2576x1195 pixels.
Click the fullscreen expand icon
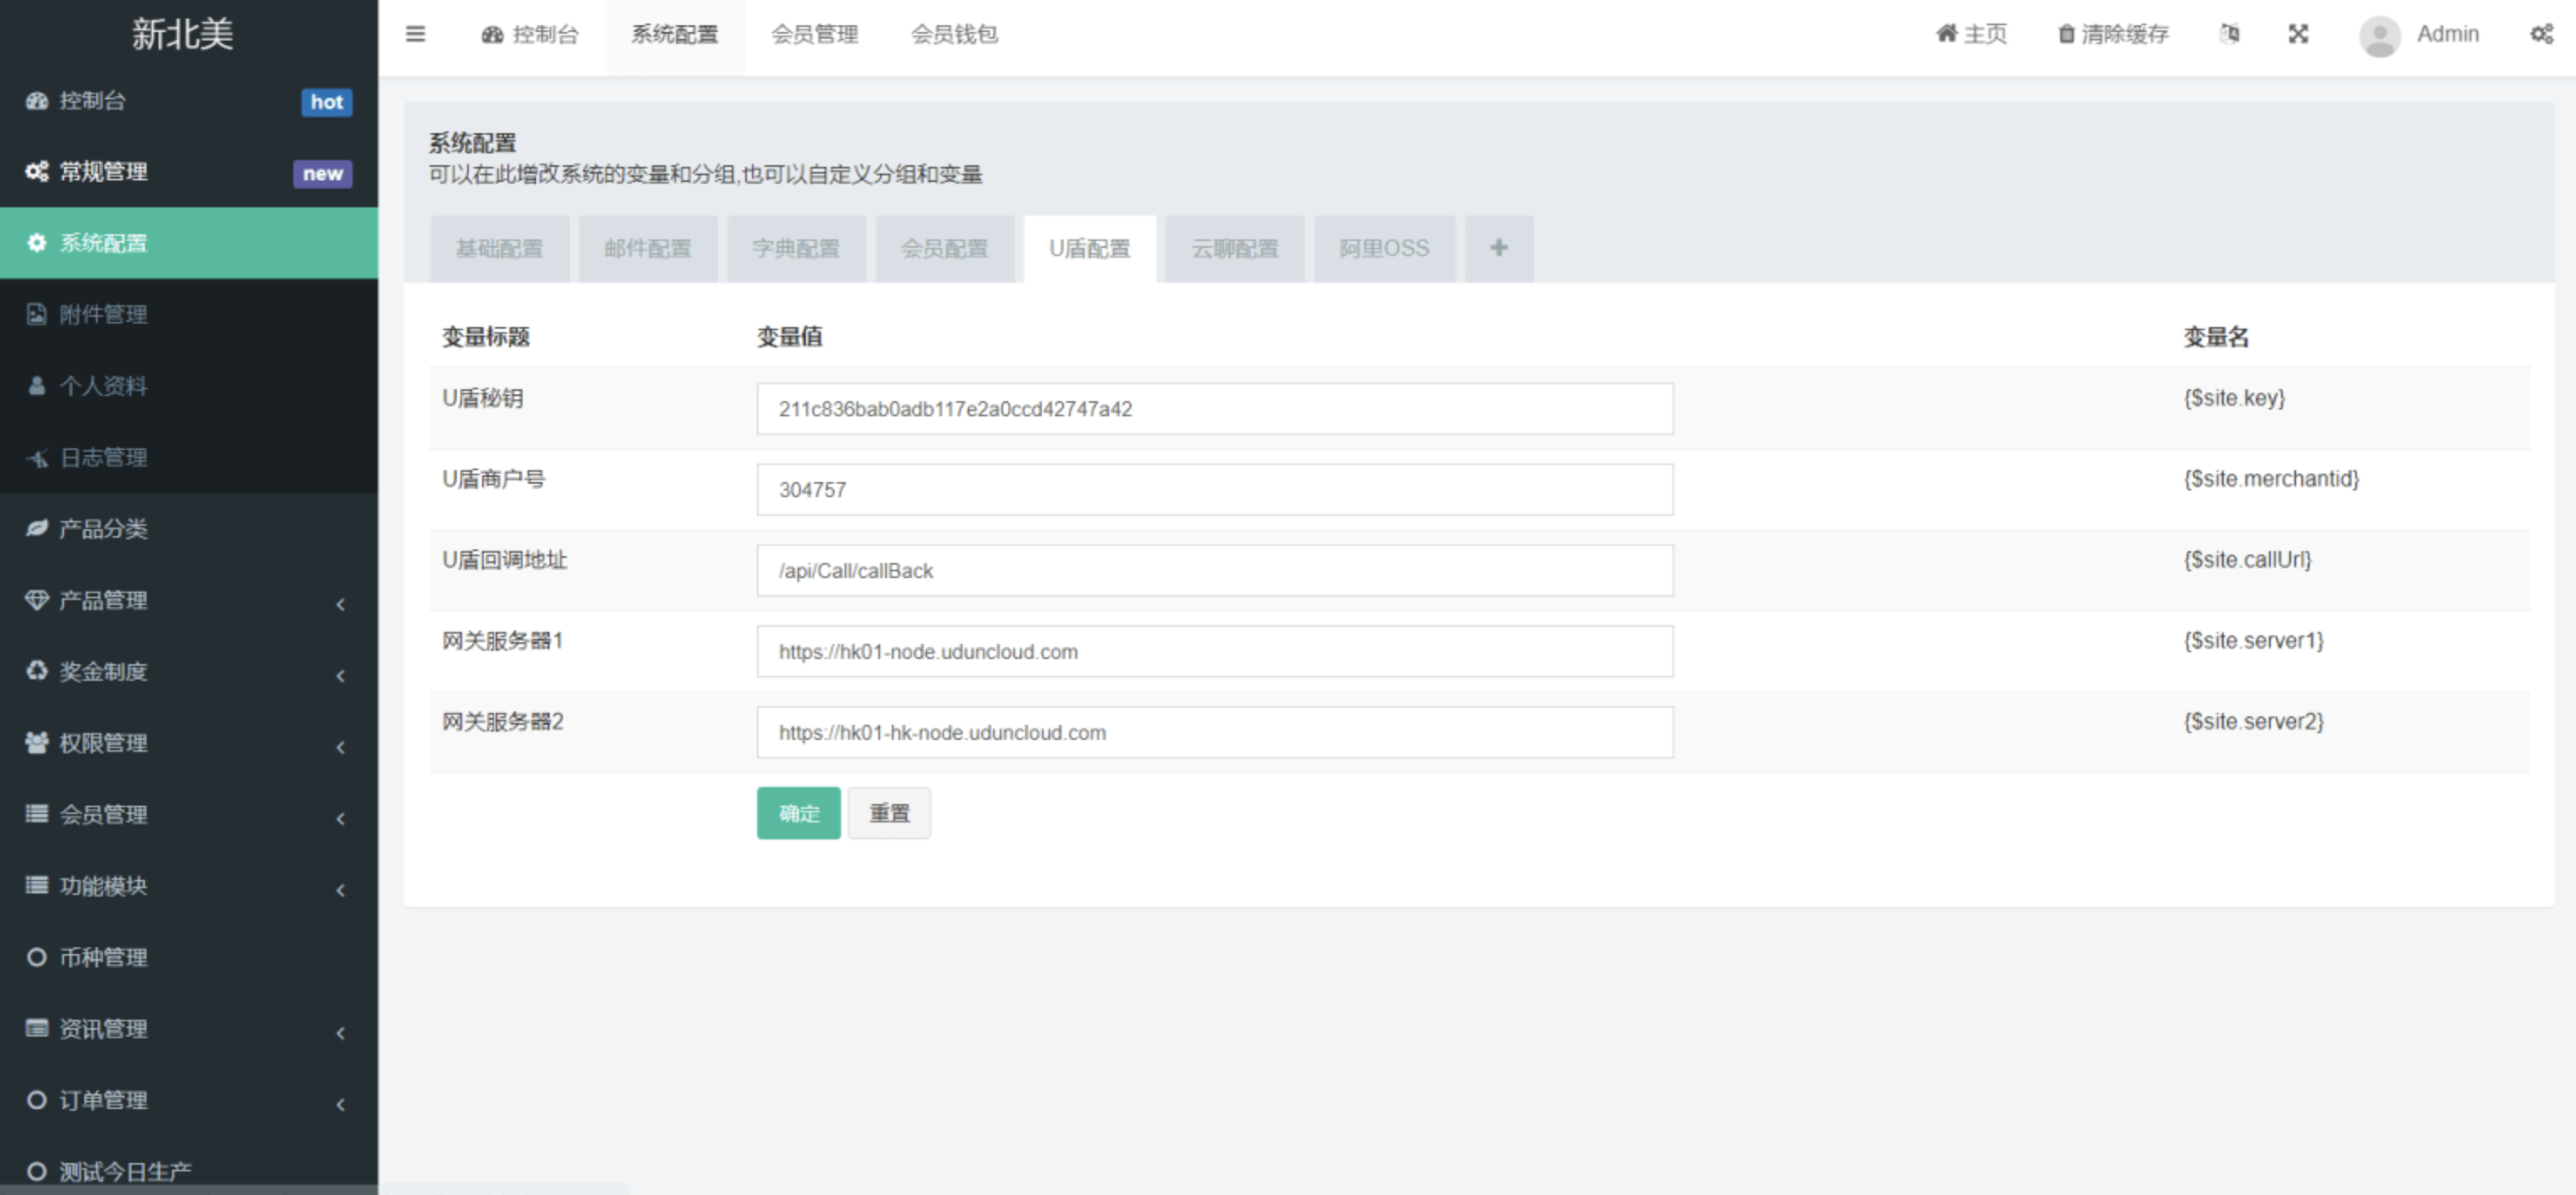[x=2299, y=33]
